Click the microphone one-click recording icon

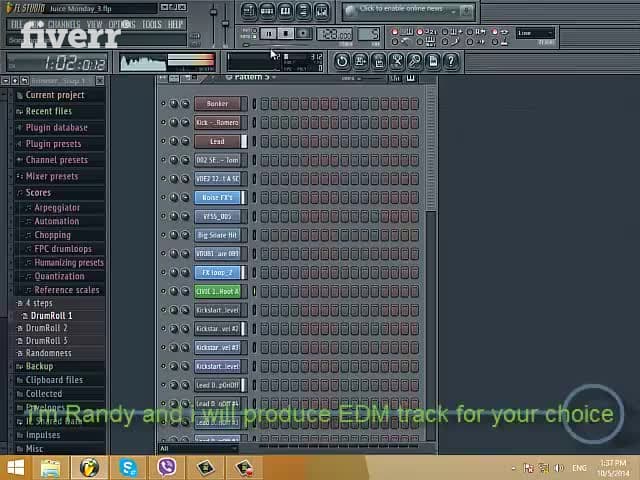click(x=415, y=62)
